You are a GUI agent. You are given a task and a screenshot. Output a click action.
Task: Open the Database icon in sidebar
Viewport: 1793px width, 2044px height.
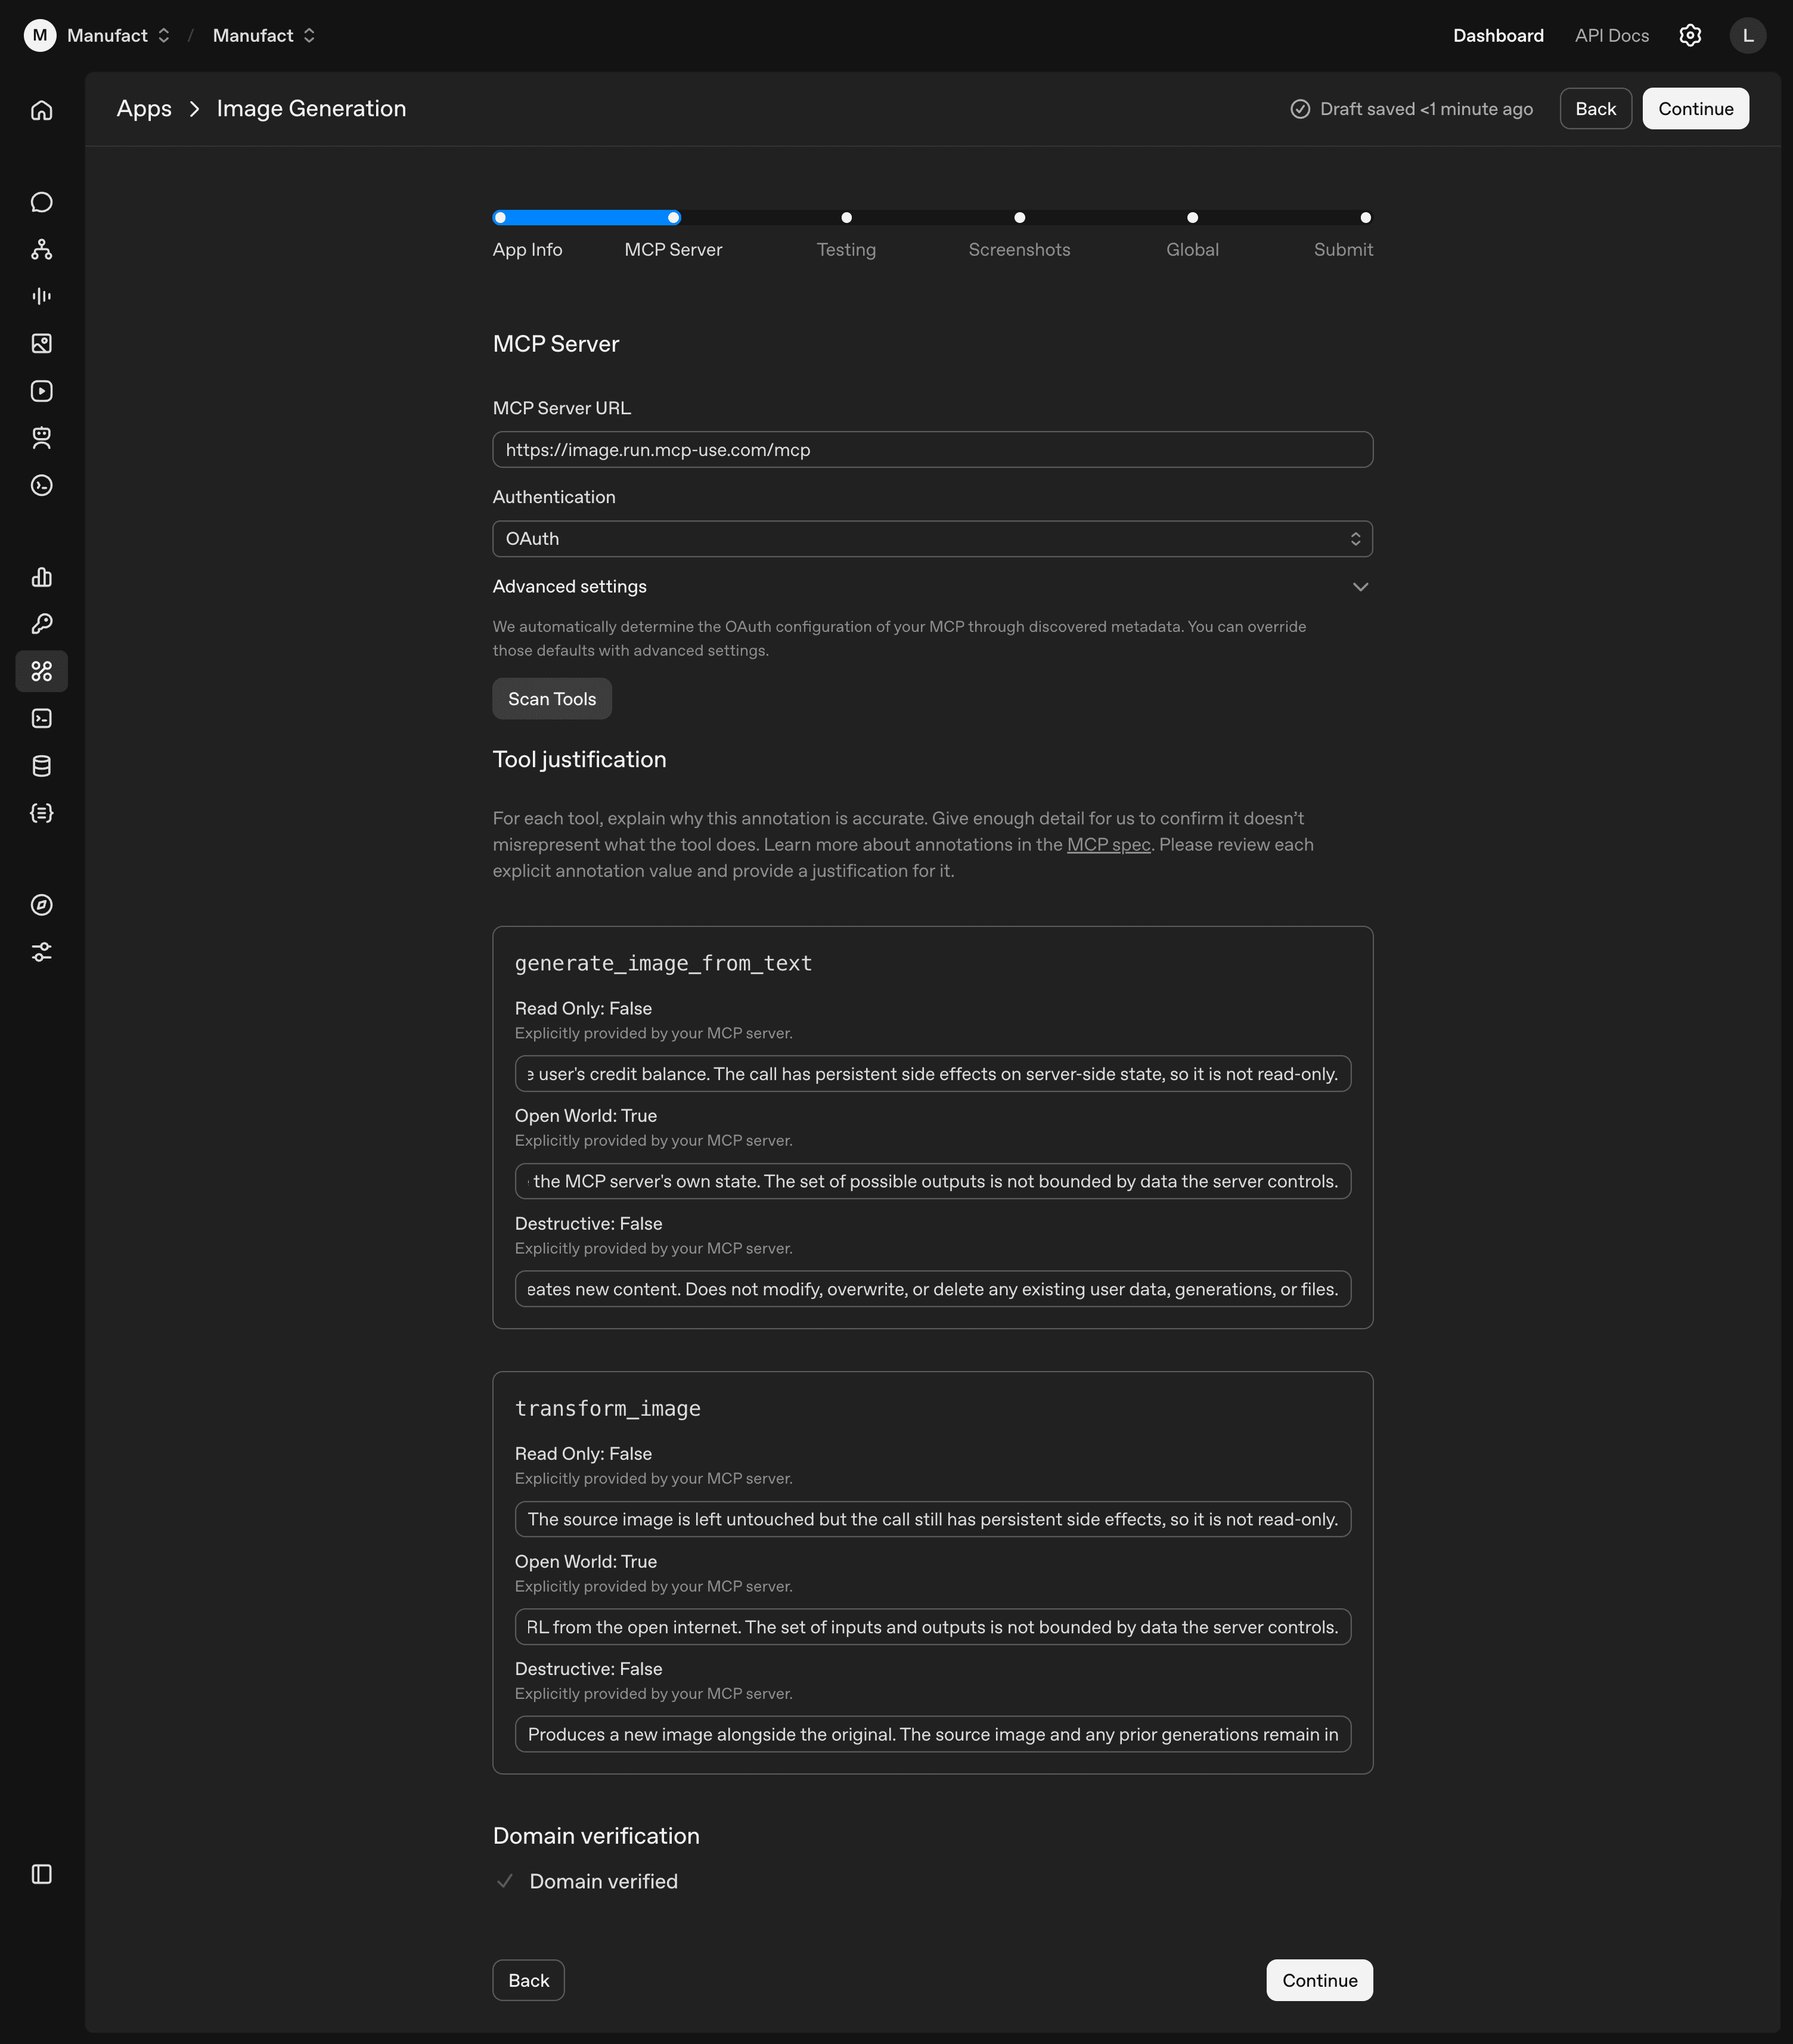click(x=41, y=766)
